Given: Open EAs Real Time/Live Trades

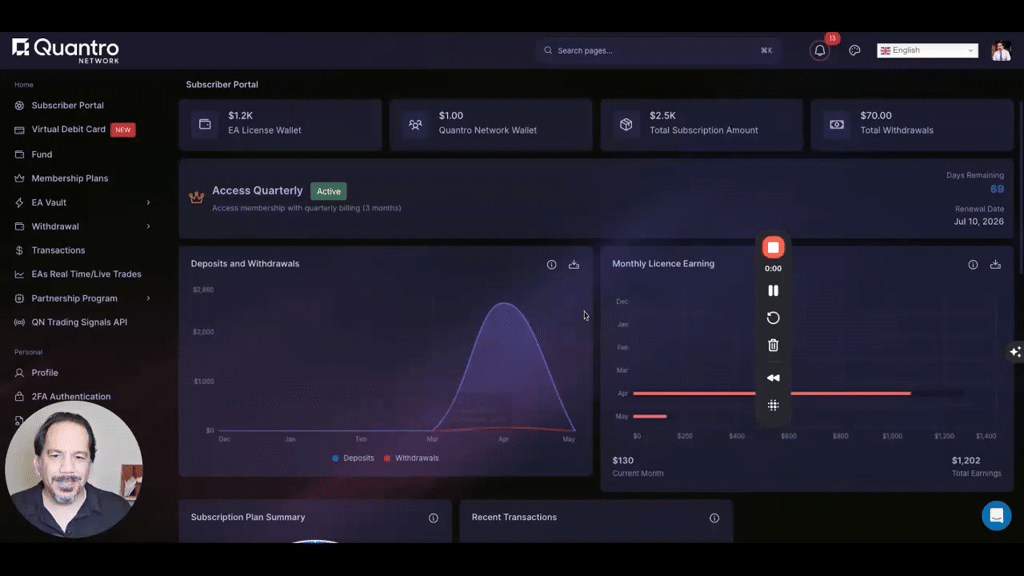Looking at the screenshot, I should pos(86,274).
